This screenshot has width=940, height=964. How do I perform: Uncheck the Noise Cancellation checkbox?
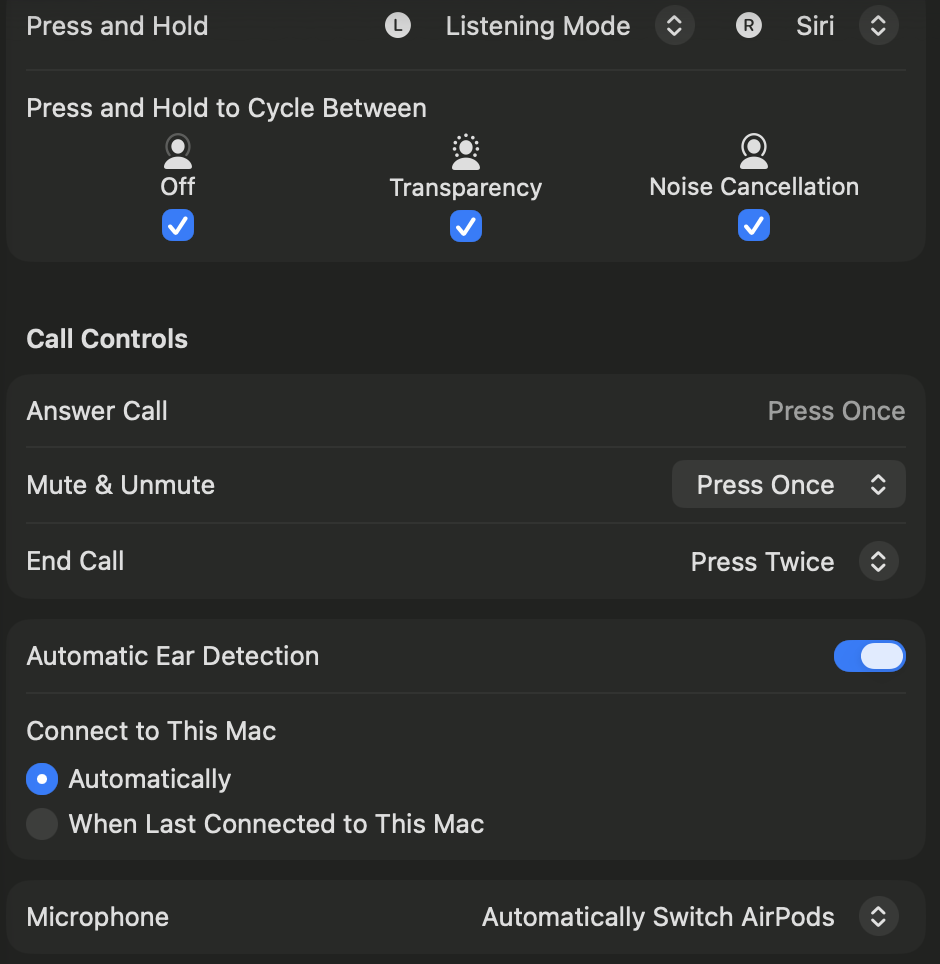[754, 225]
